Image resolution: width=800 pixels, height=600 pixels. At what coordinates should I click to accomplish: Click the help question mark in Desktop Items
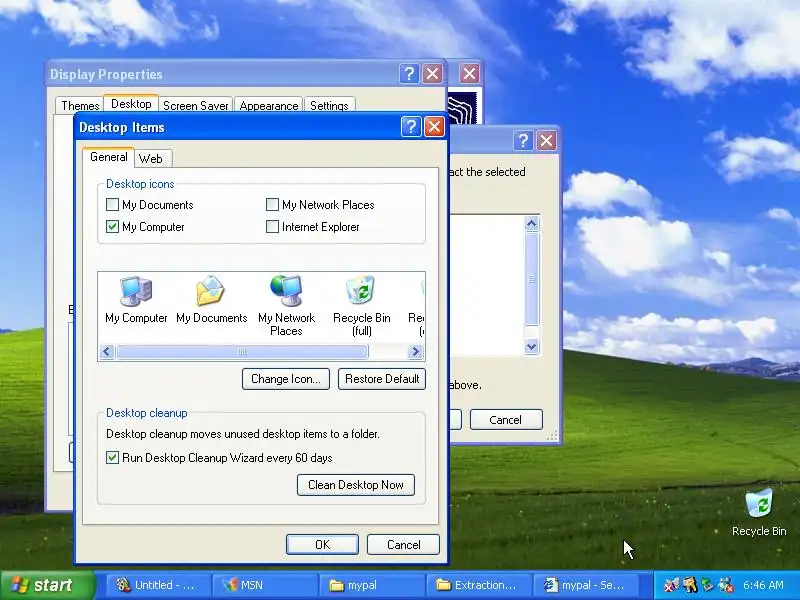coord(411,127)
